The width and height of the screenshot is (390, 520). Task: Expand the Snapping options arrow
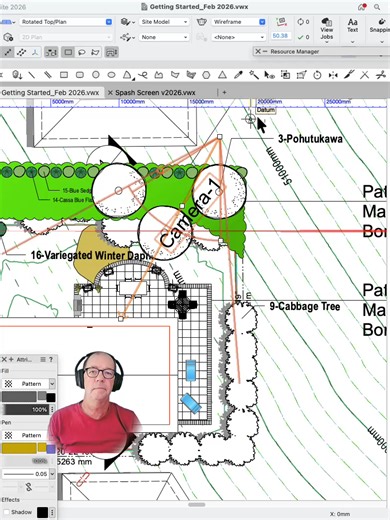click(381, 42)
